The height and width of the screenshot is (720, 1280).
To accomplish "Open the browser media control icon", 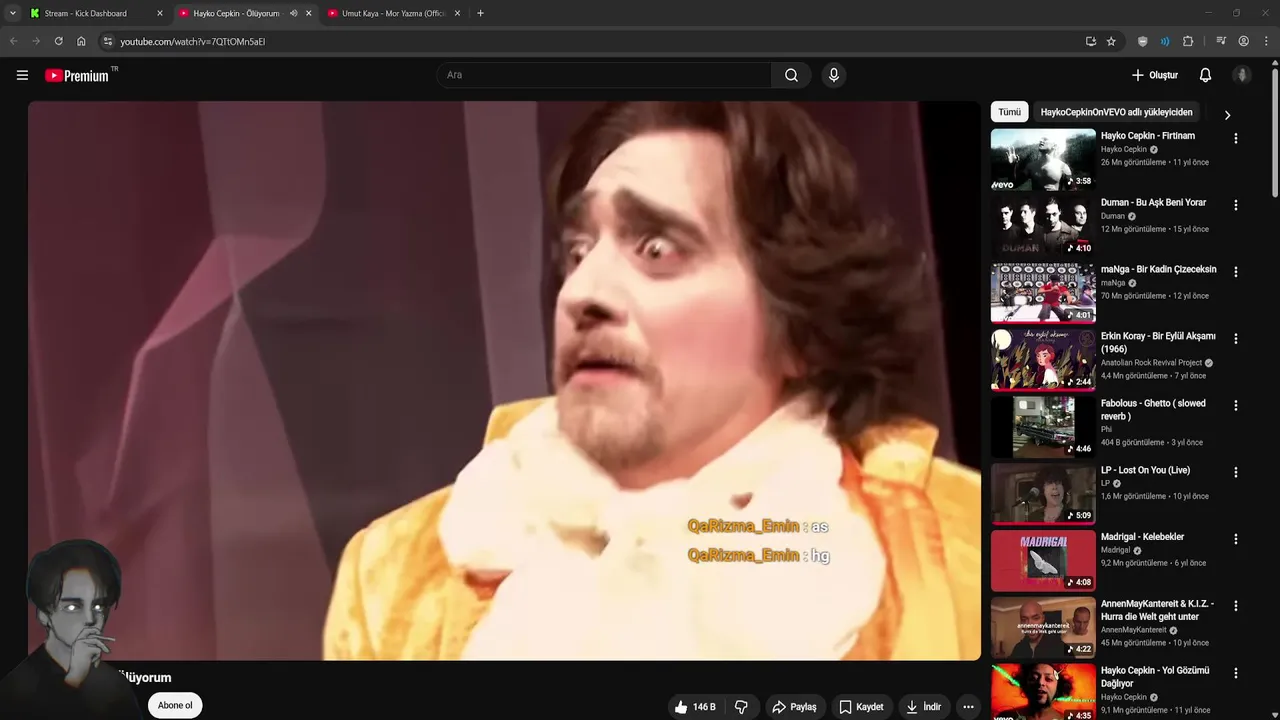I will (x=1221, y=41).
